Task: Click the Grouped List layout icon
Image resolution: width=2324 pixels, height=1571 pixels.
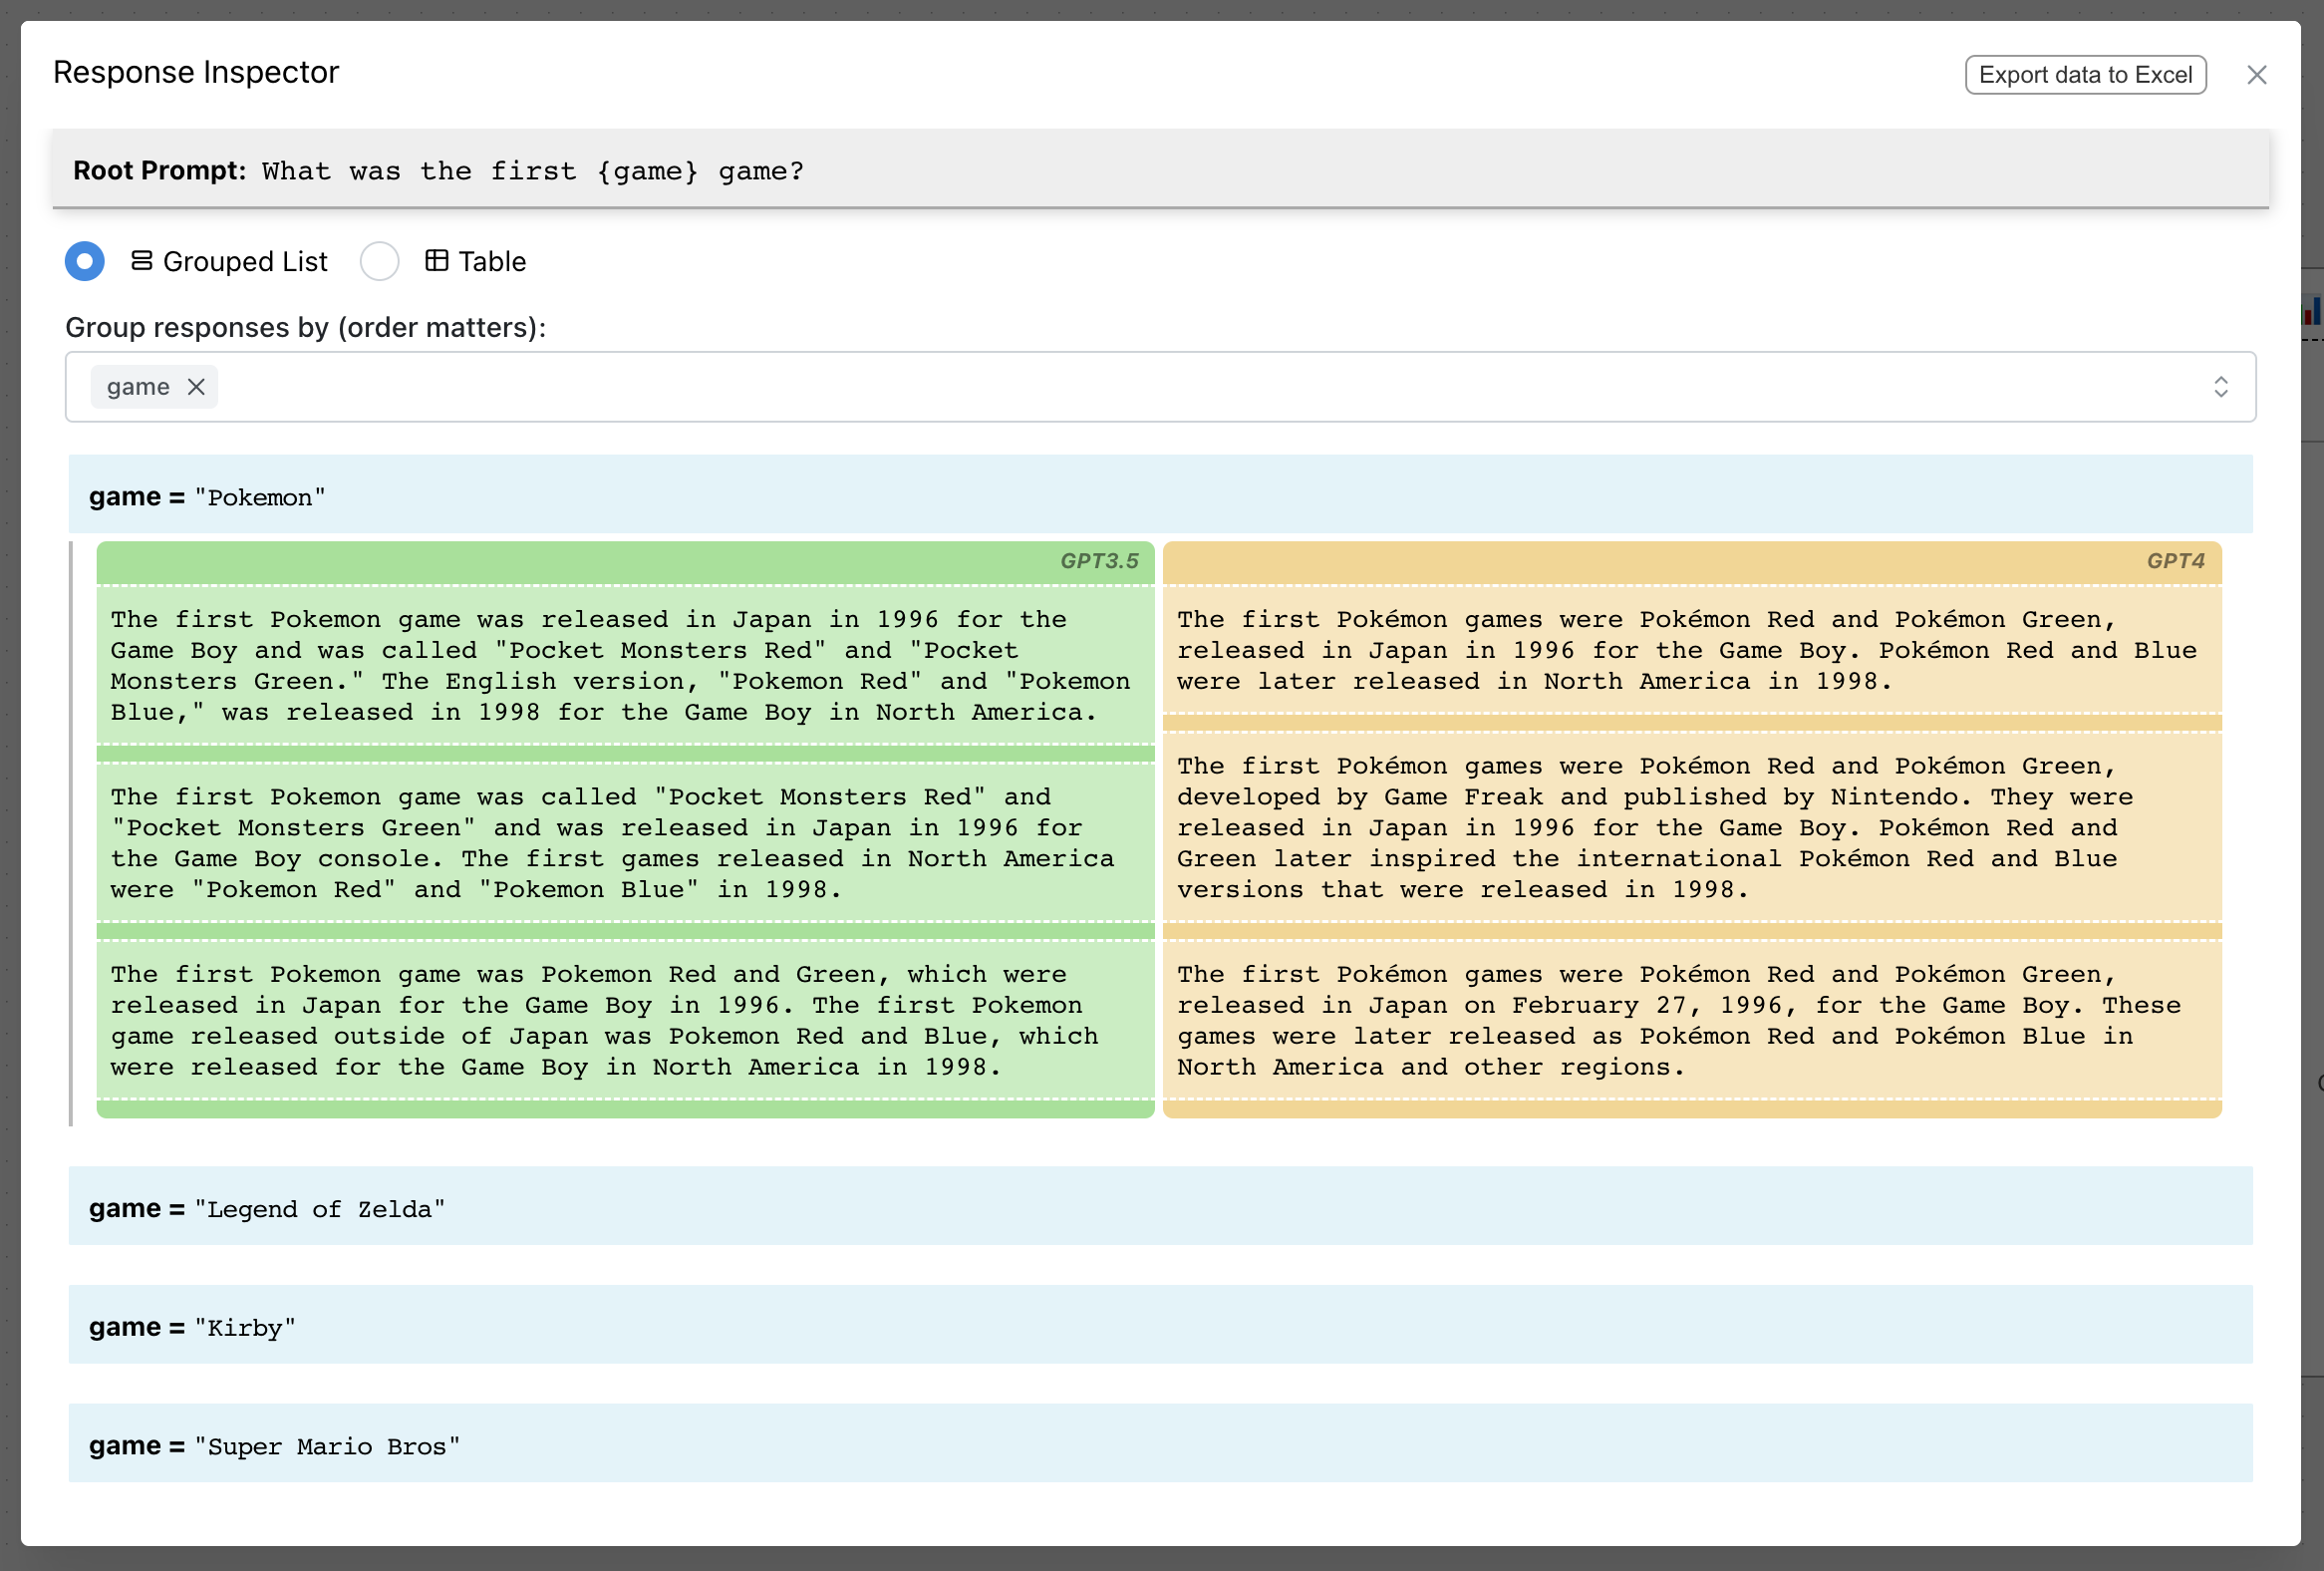Action: click(142, 261)
